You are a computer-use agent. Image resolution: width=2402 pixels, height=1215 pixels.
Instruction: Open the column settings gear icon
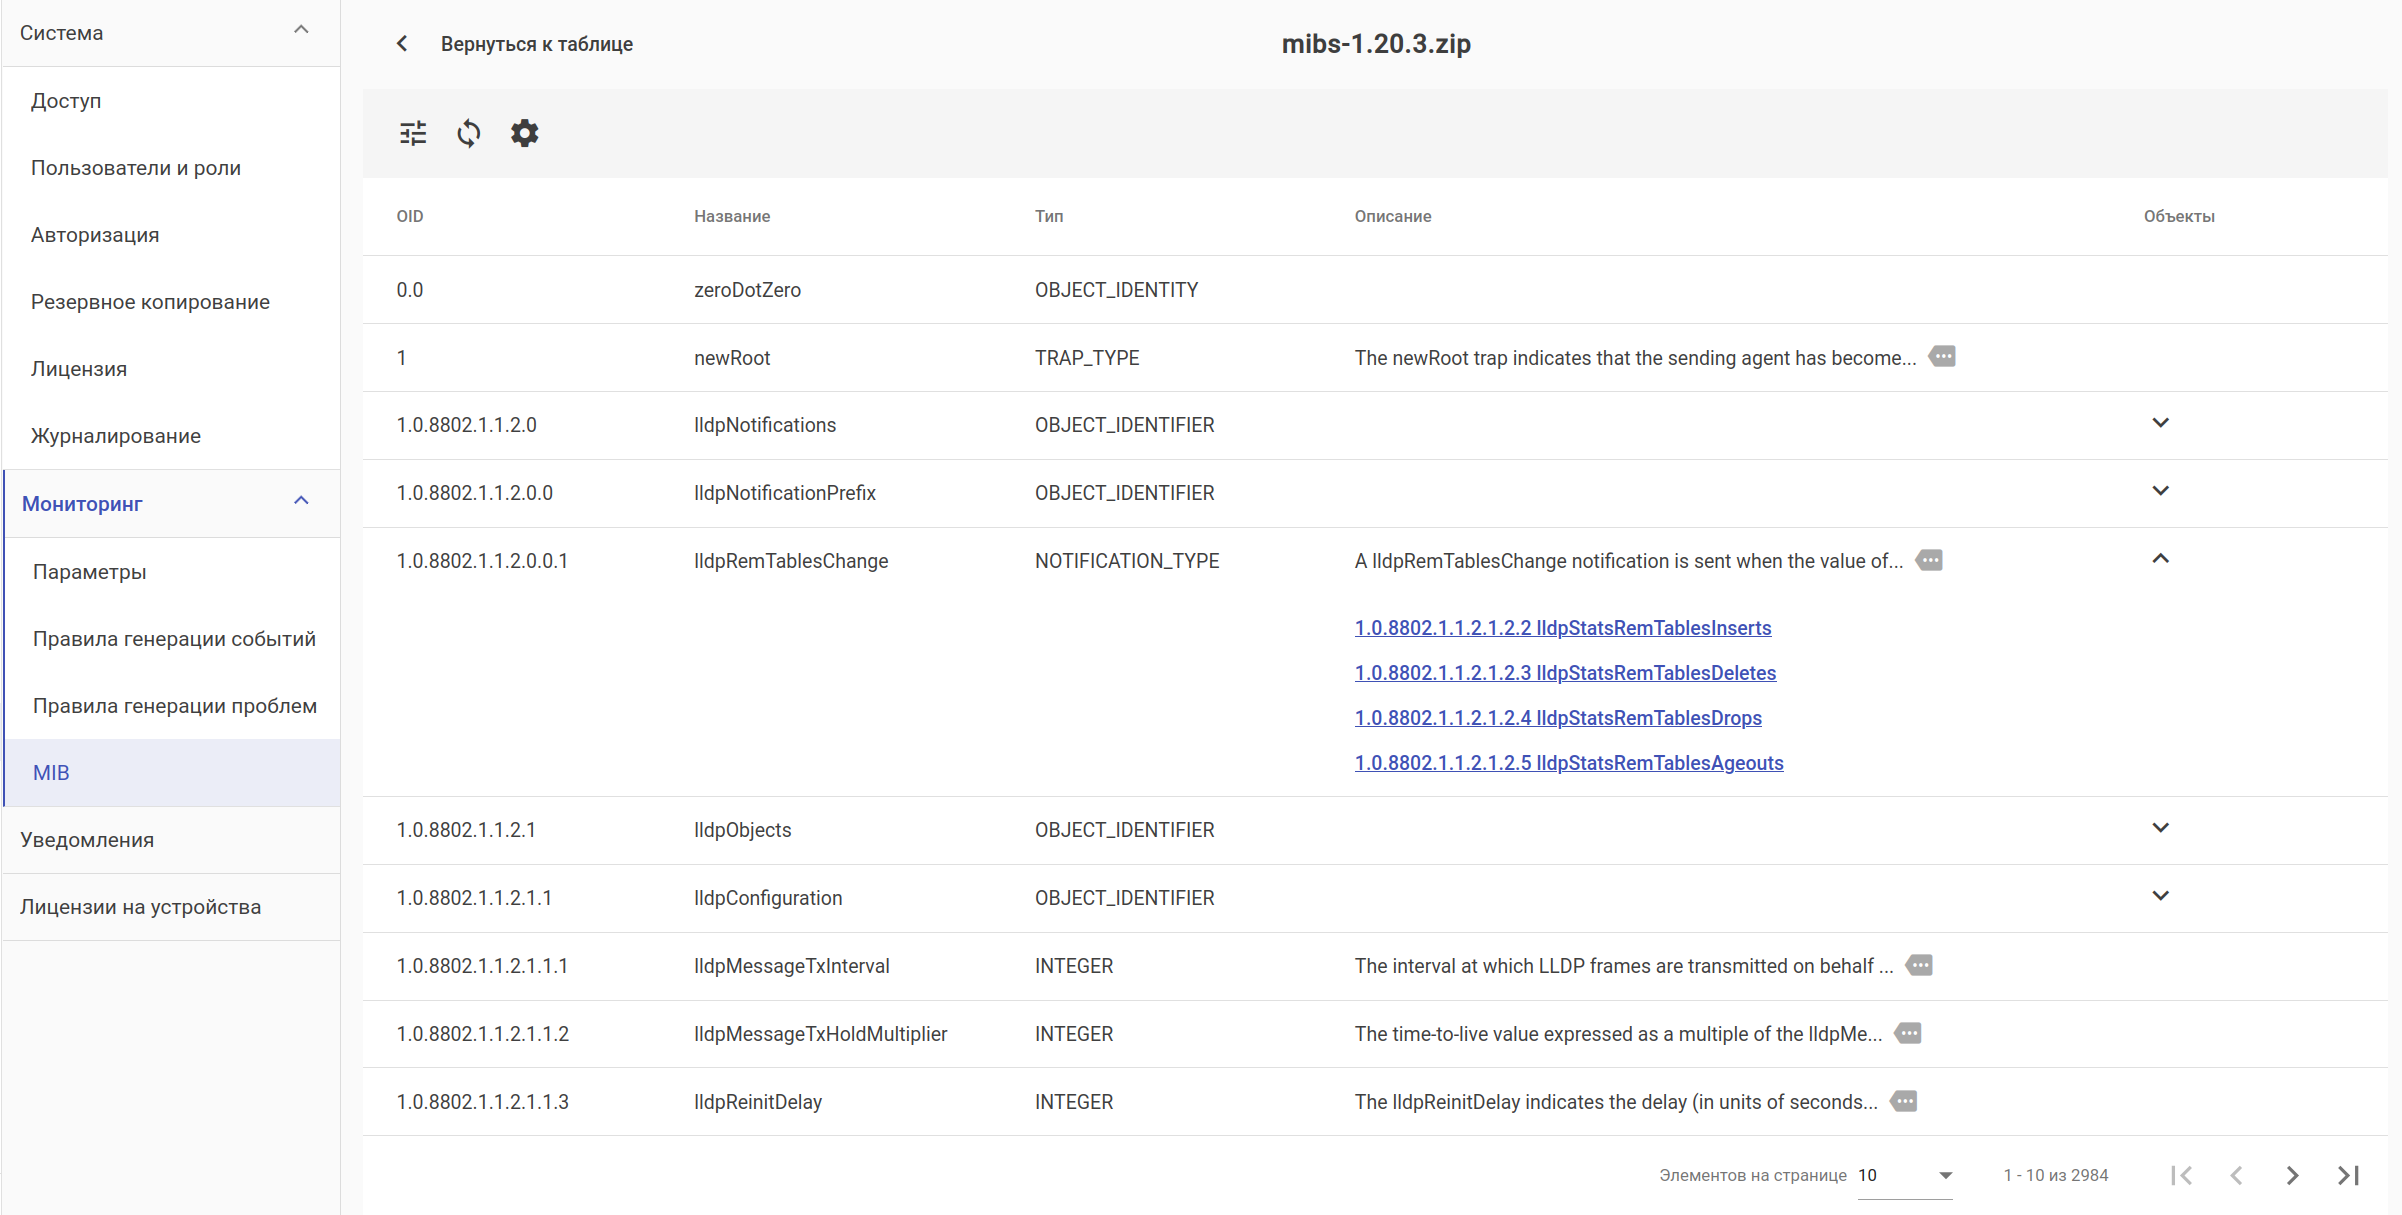(x=524, y=133)
